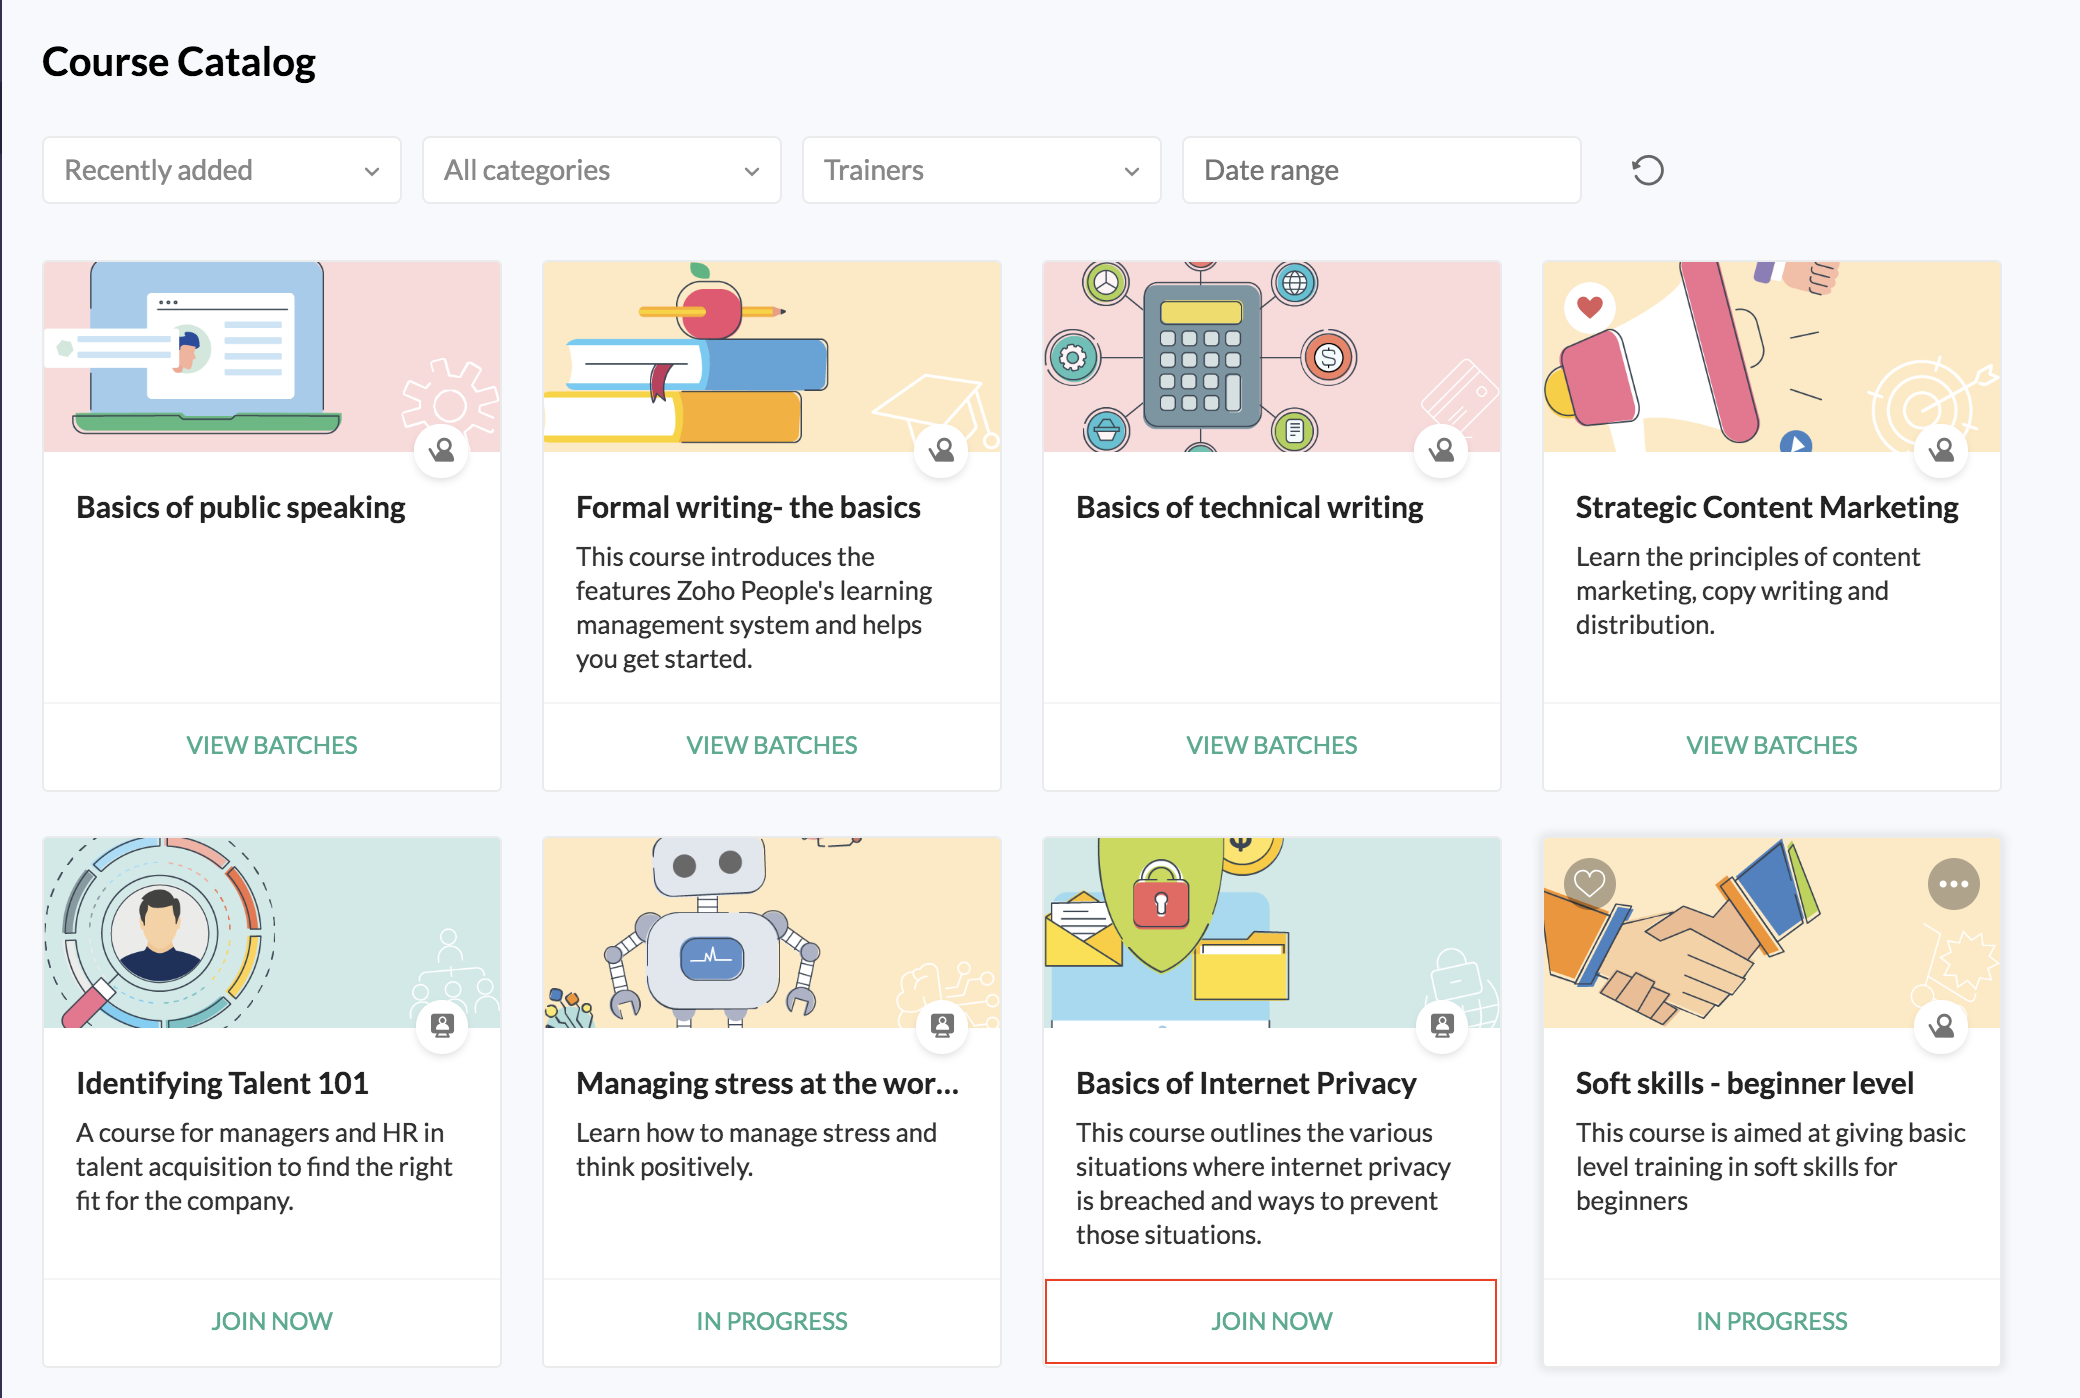
Task: Click course type badge on Formal writing card
Action: pos(941,450)
